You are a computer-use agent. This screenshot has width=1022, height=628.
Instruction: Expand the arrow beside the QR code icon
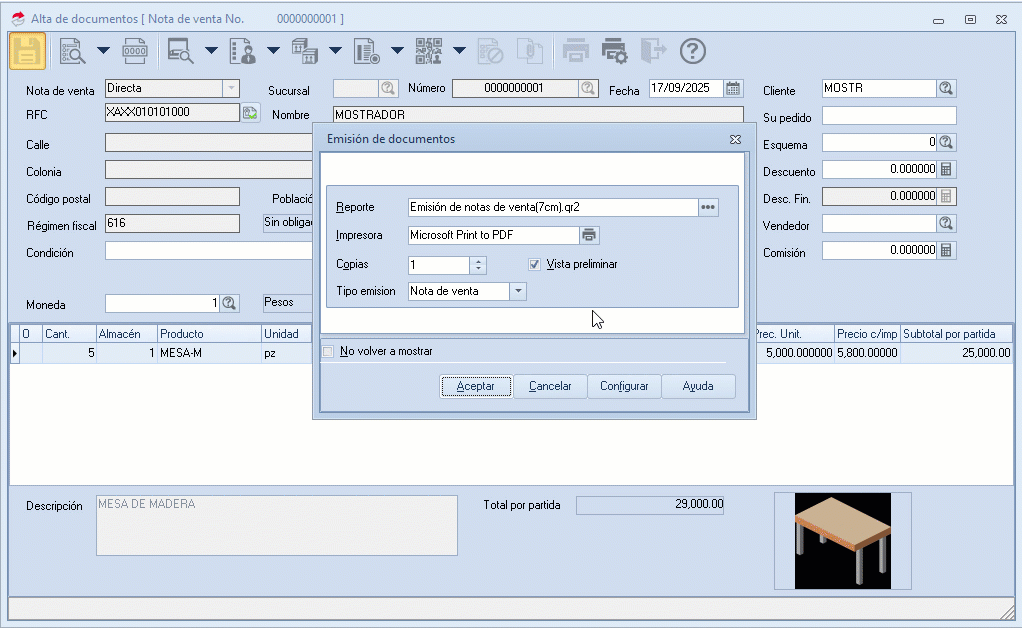[459, 51]
